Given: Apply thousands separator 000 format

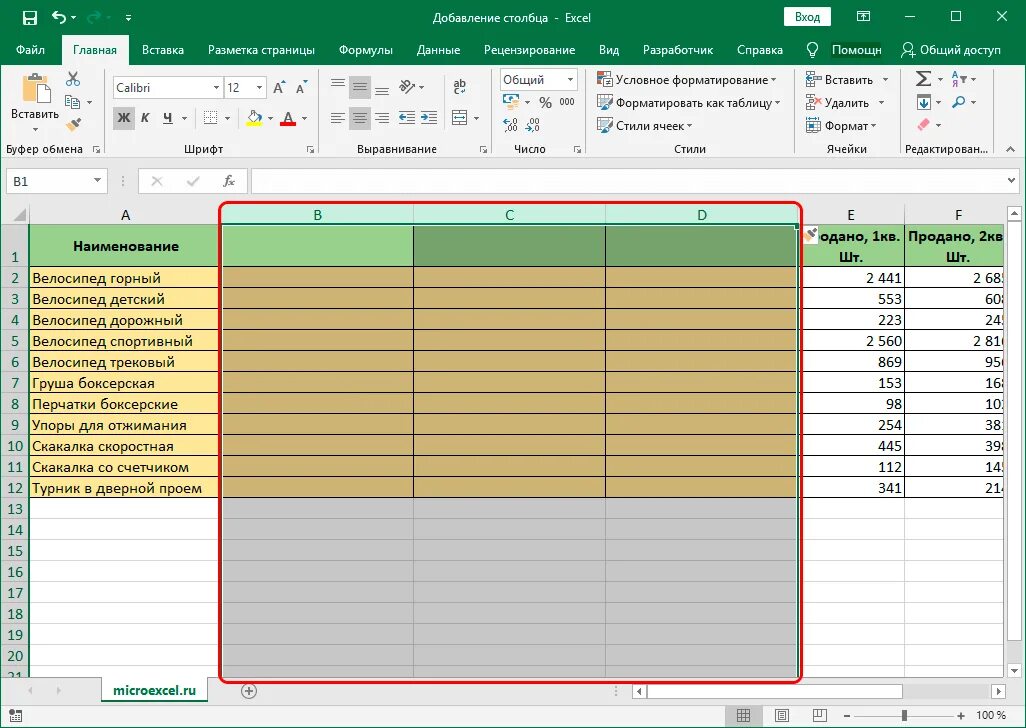Looking at the screenshot, I should click(567, 102).
